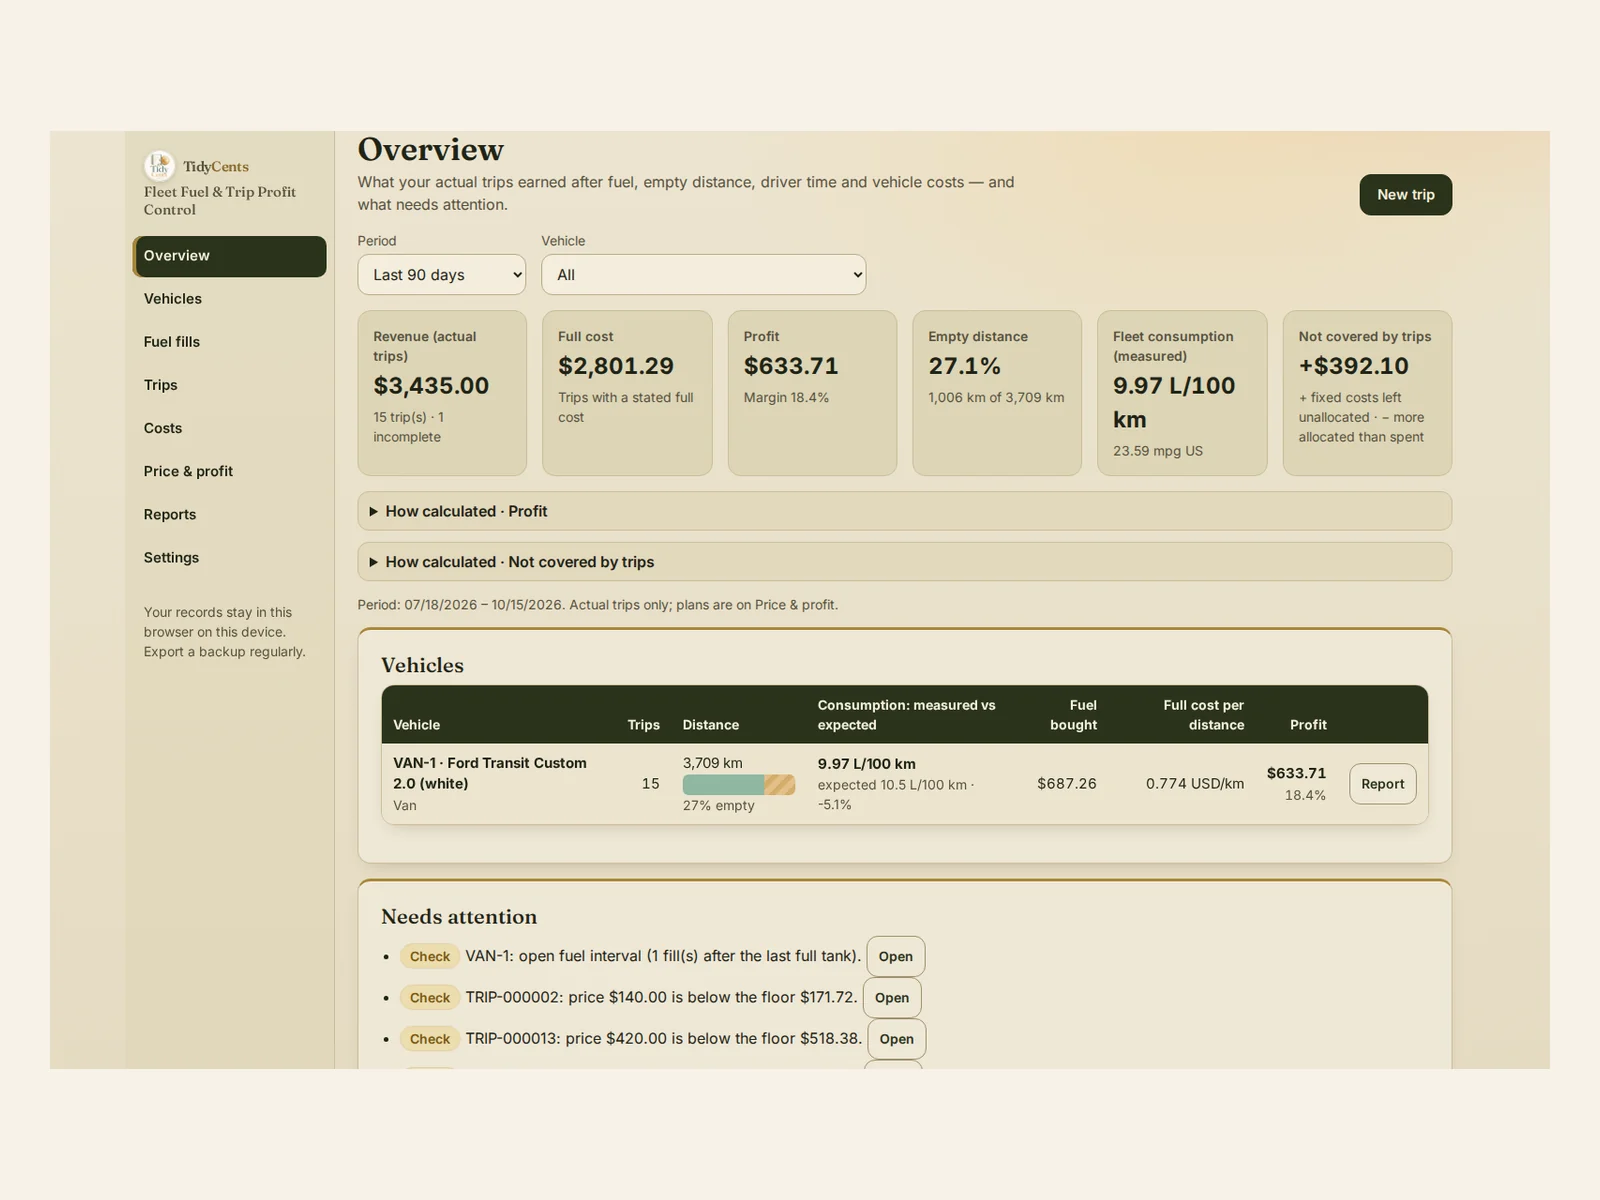This screenshot has width=1600, height=1200.
Task: Click the Consumption: measured vs expected header
Action: tap(907, 715)
